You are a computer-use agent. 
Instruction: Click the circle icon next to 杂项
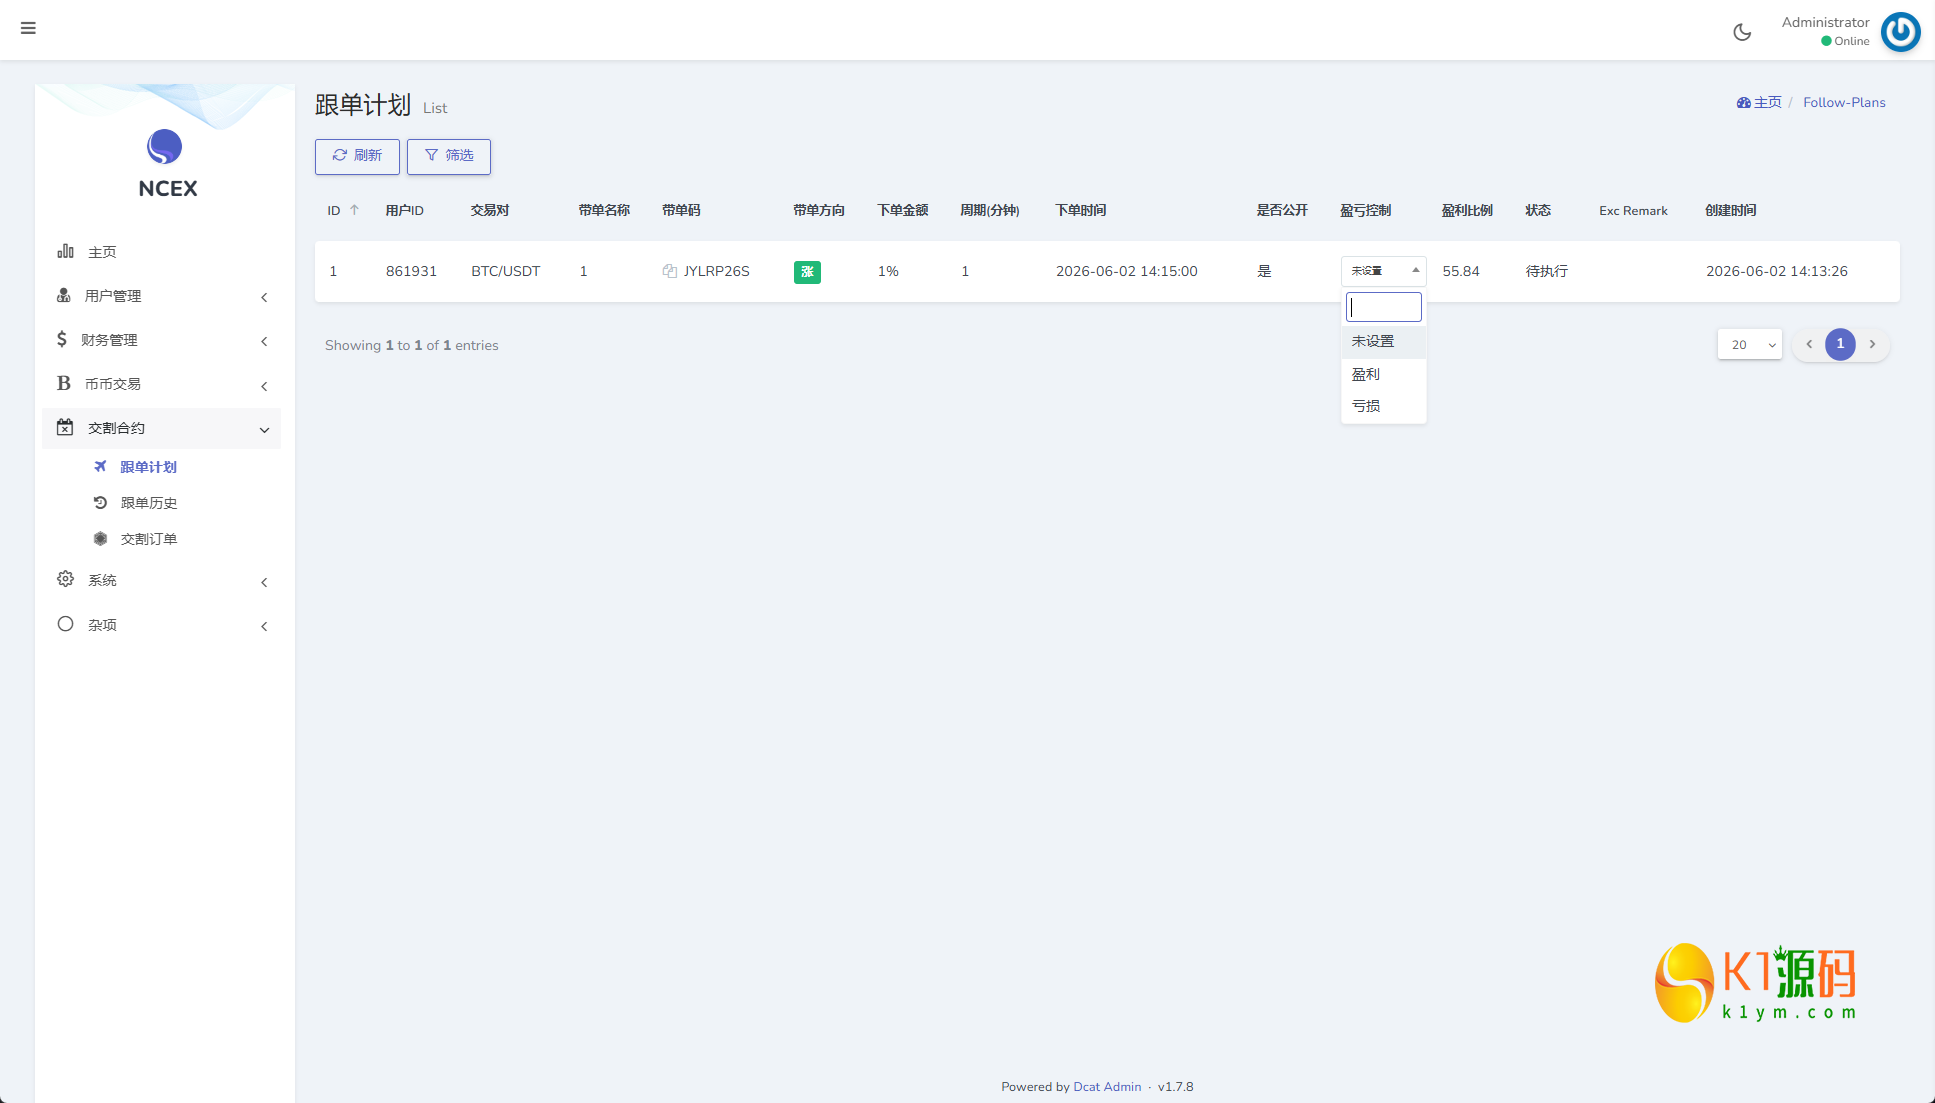65,624
